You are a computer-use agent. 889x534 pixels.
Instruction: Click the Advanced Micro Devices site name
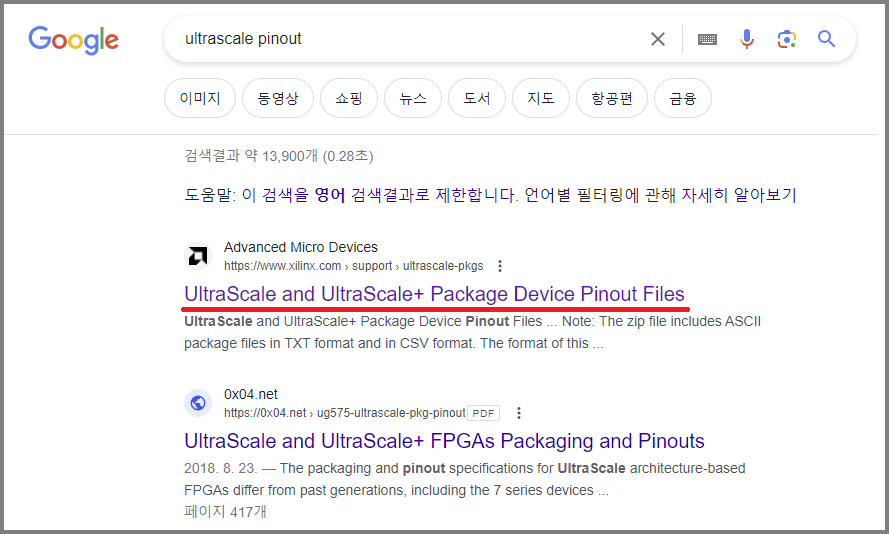pos(300,247)
